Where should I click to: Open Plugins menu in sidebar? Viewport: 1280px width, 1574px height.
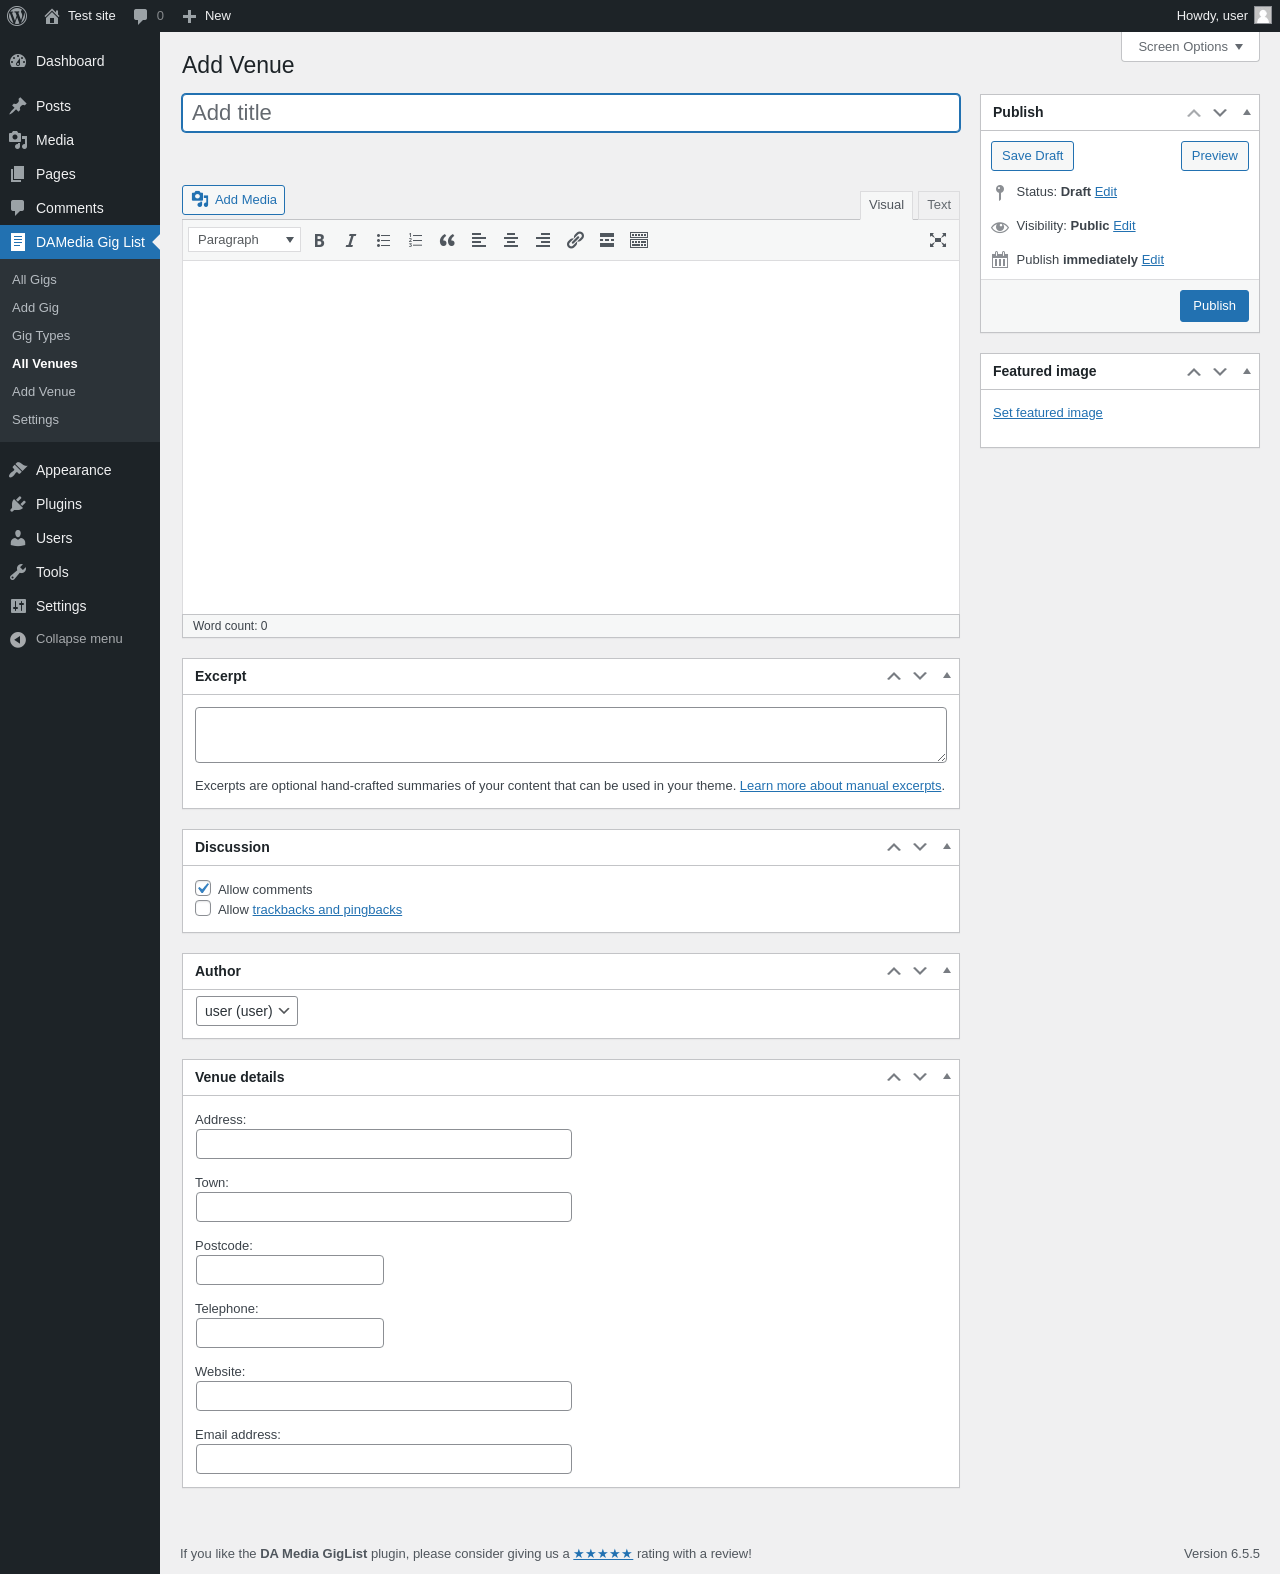[x=80, y=504]
